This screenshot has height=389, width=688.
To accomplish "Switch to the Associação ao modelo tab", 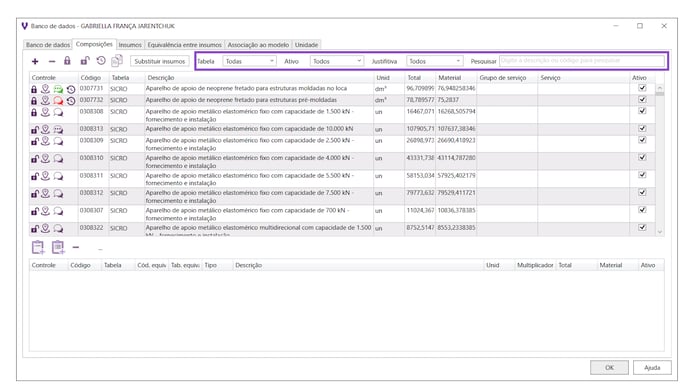I will point(258,45).
